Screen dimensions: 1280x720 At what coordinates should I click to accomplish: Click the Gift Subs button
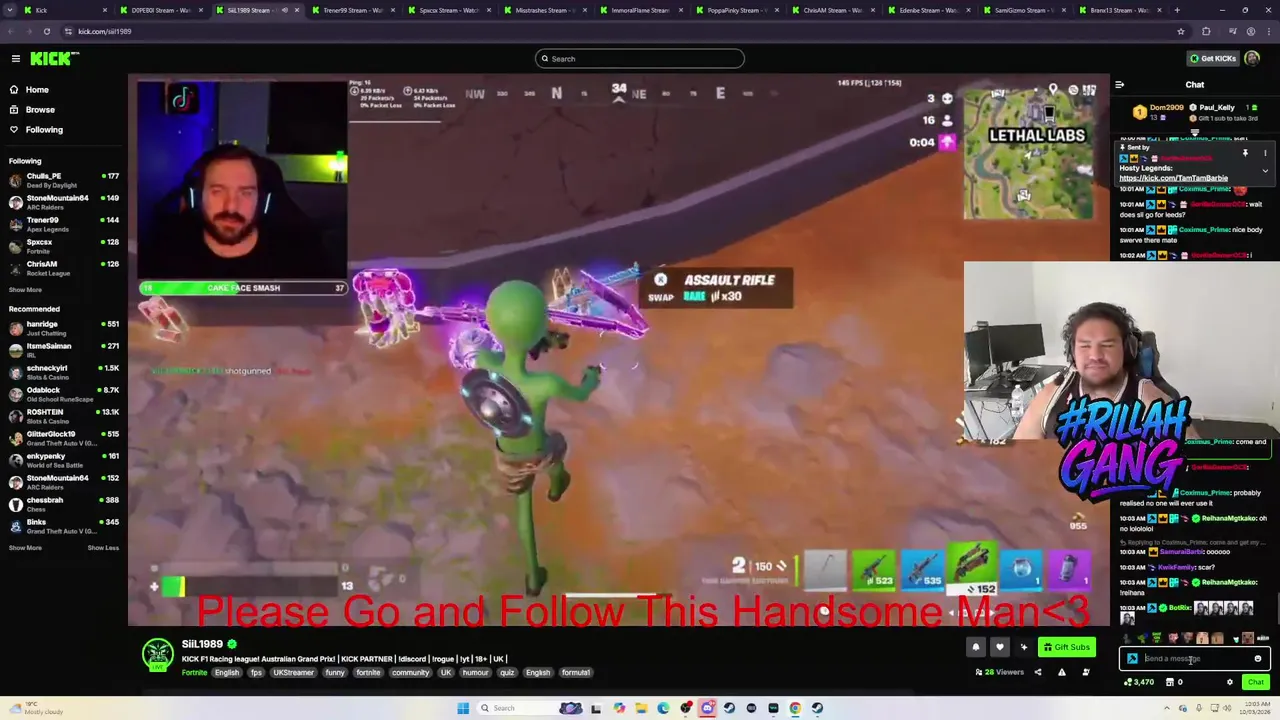pos(1066,647)
